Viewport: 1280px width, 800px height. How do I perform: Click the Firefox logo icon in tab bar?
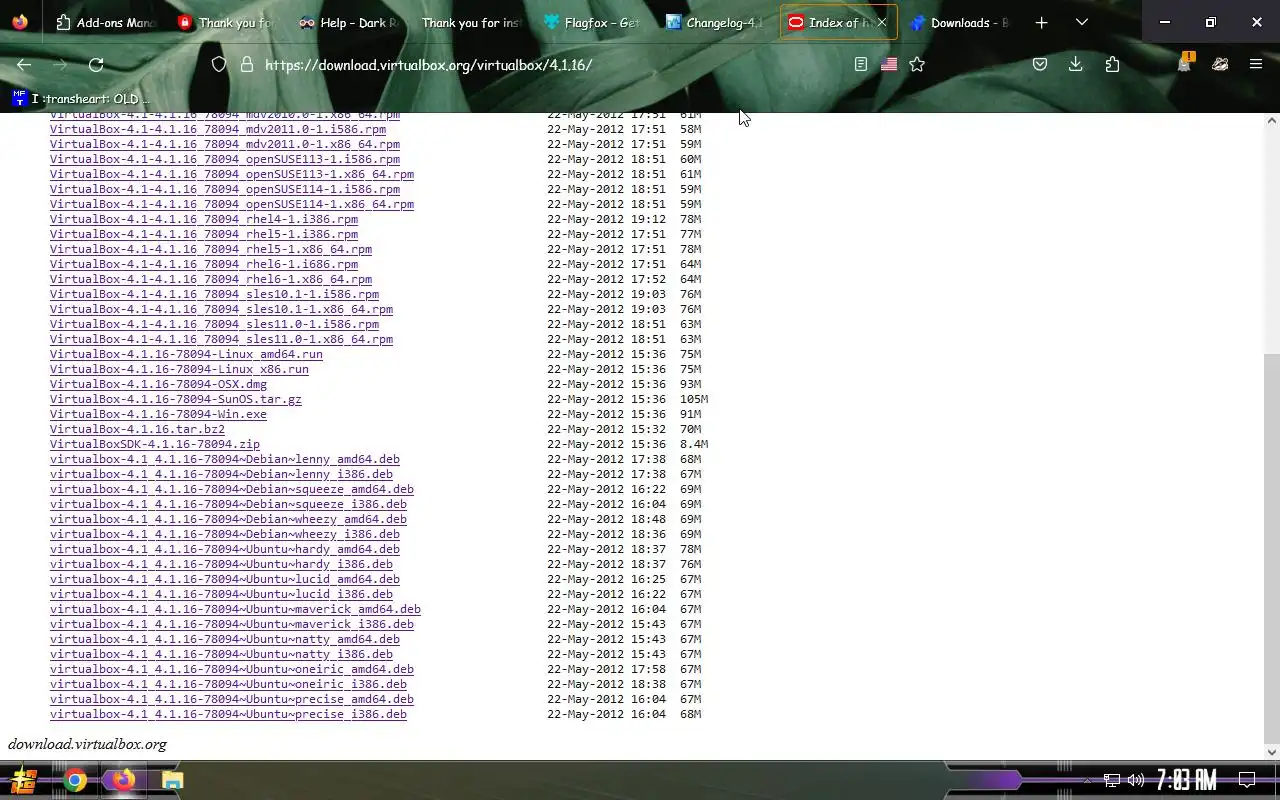(20, 22)
